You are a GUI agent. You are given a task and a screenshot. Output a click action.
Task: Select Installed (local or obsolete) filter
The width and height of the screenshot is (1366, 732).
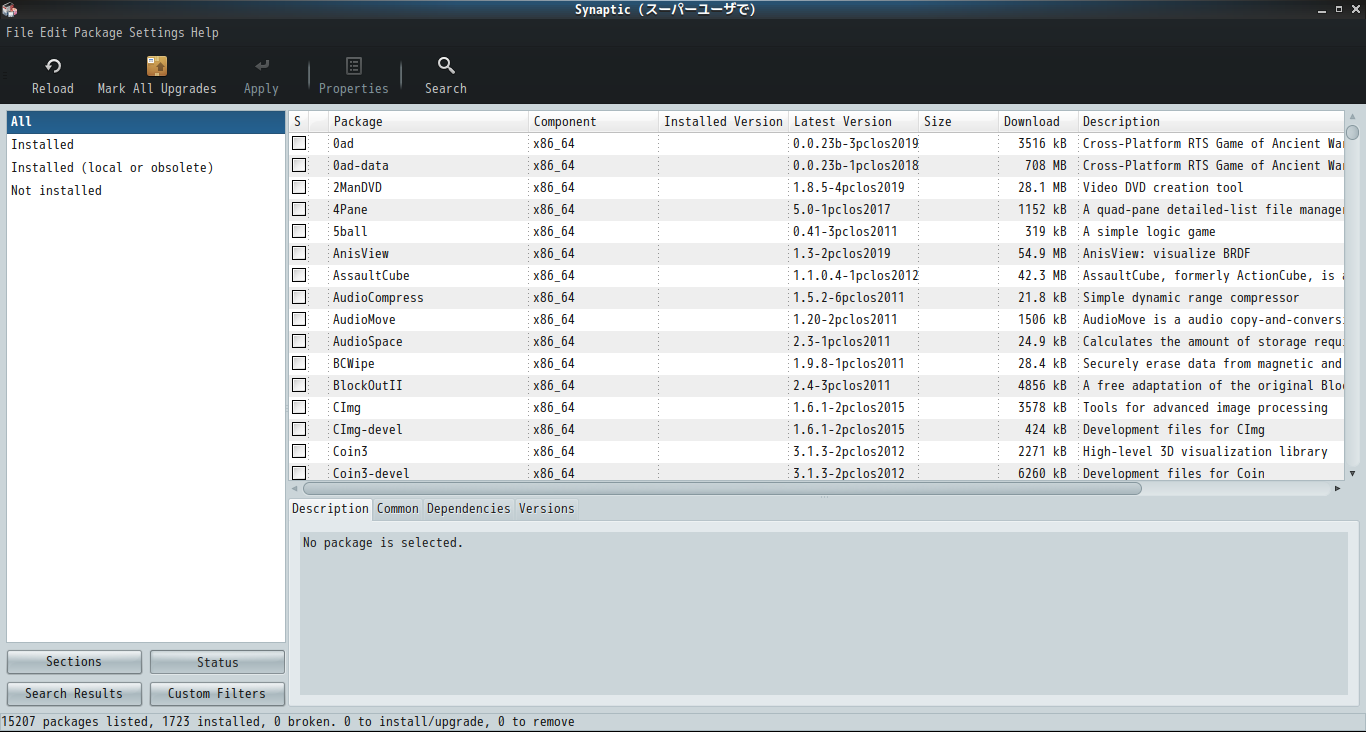pyautogui.click(x=146, y=168)
